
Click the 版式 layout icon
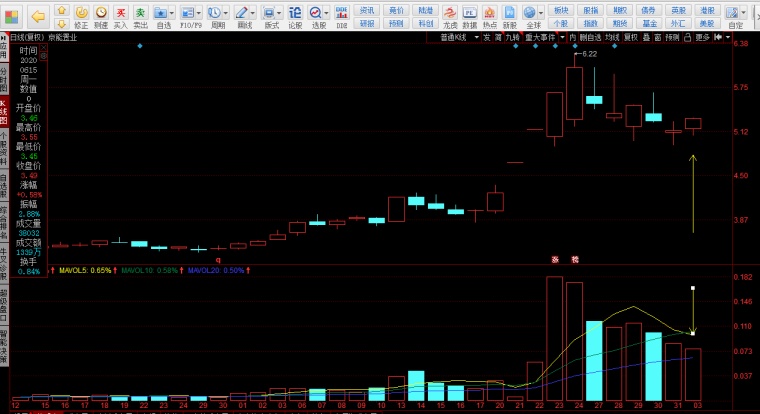pyautogui.click(x=268, y=12)
